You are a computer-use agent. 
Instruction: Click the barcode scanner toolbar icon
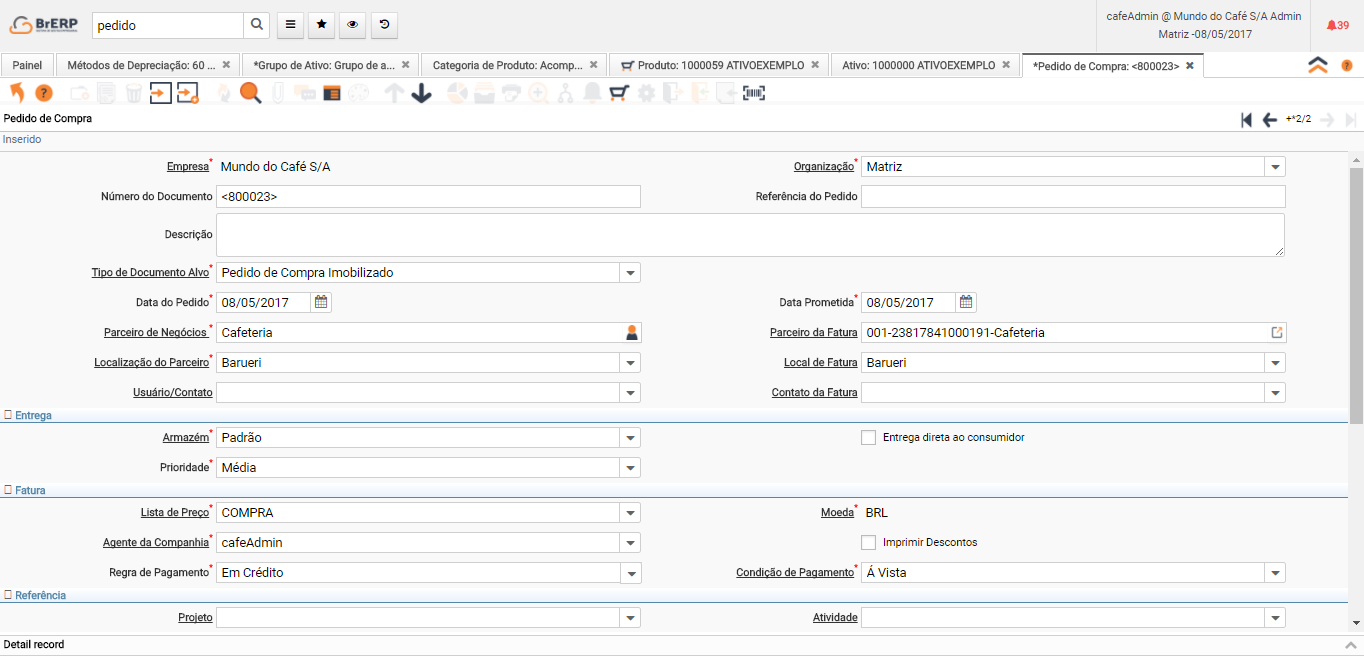pyautogui.click(x=753, y=93)
